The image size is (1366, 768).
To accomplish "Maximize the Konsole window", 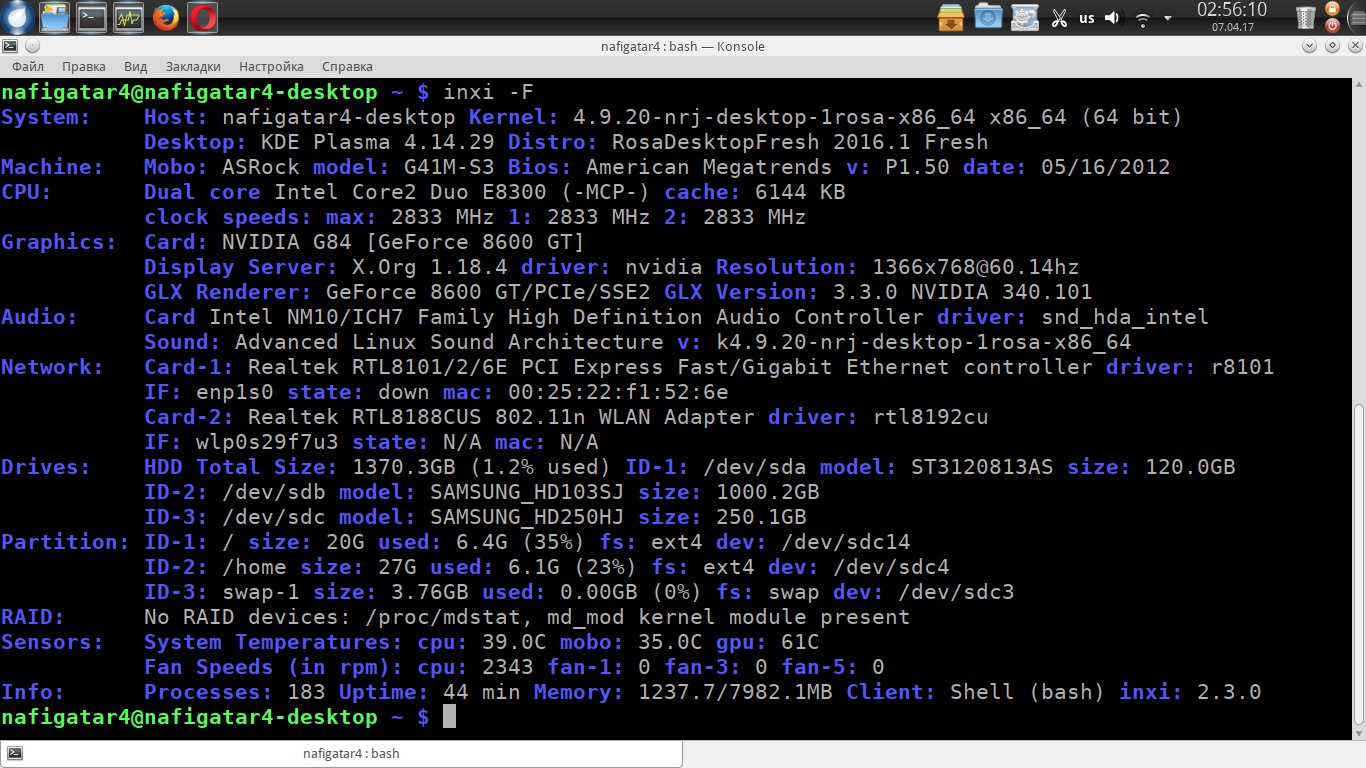I will tap(1331, 46).
